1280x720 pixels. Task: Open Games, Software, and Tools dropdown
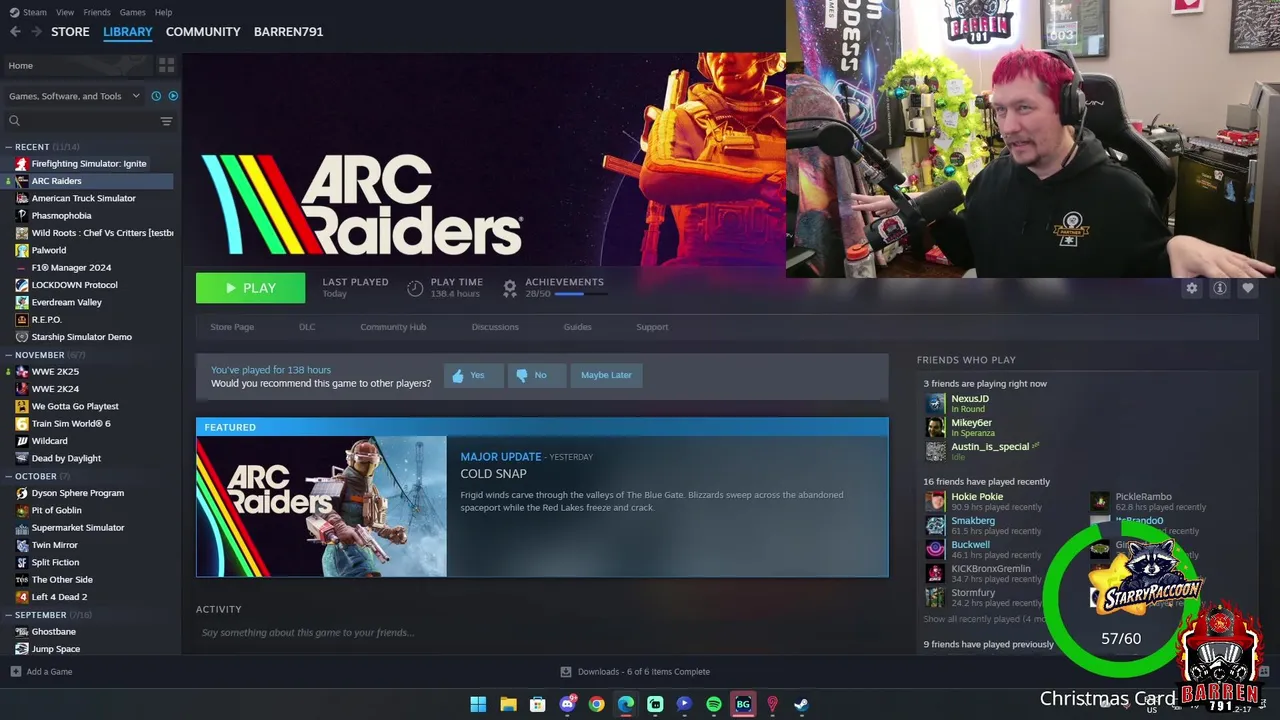pos(74,96)
